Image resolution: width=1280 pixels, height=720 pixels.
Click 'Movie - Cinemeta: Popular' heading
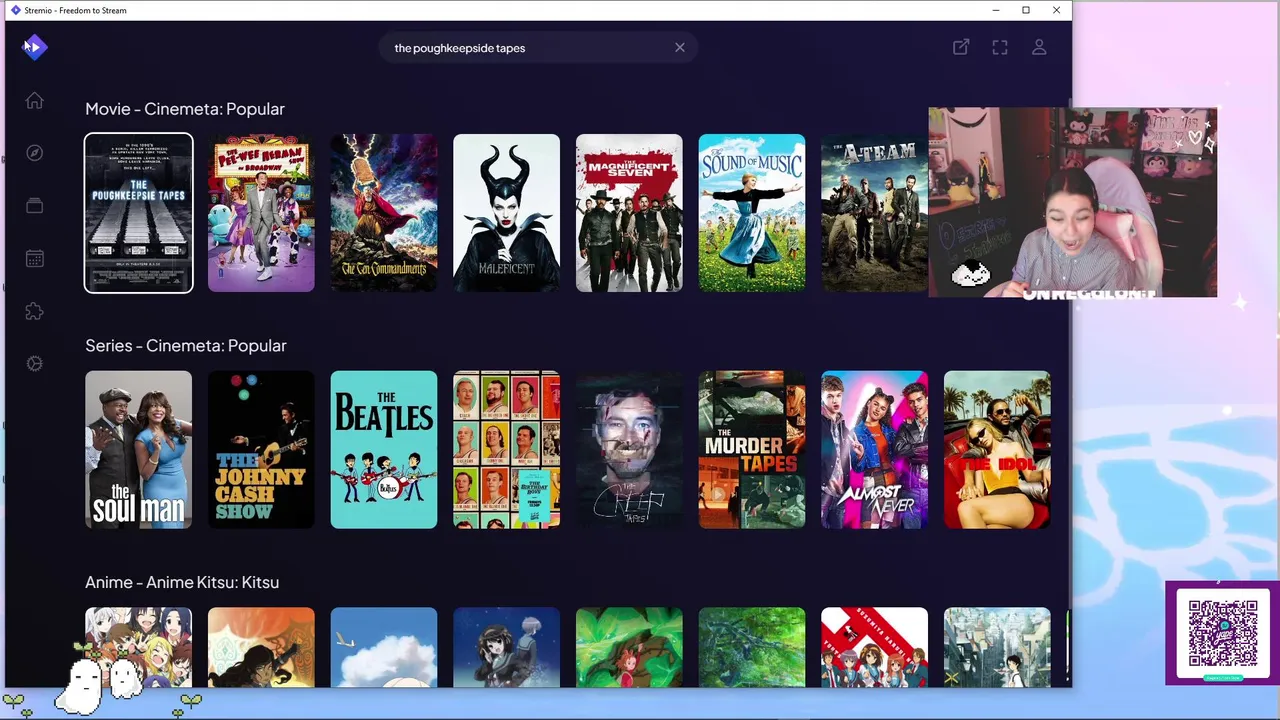(x=185, y=109)
